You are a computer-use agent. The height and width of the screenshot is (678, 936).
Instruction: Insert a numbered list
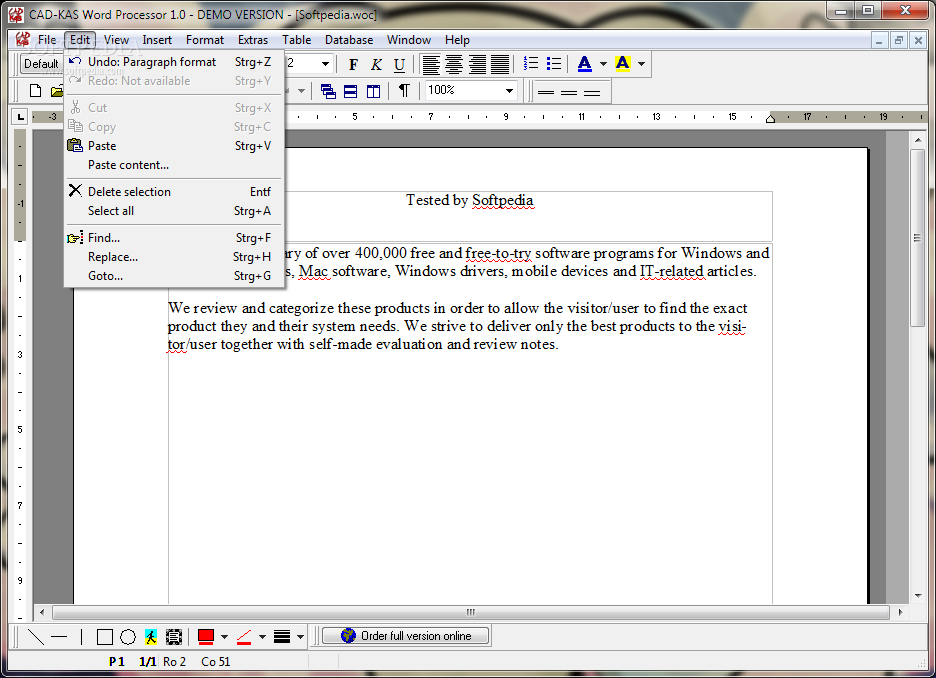pyautogui.click(x=530, y=64)
